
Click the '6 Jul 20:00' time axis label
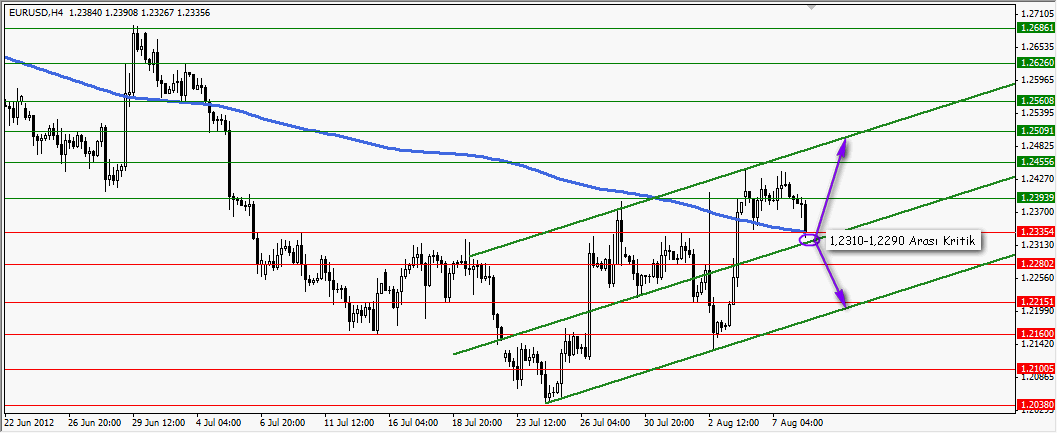[282, 423]
